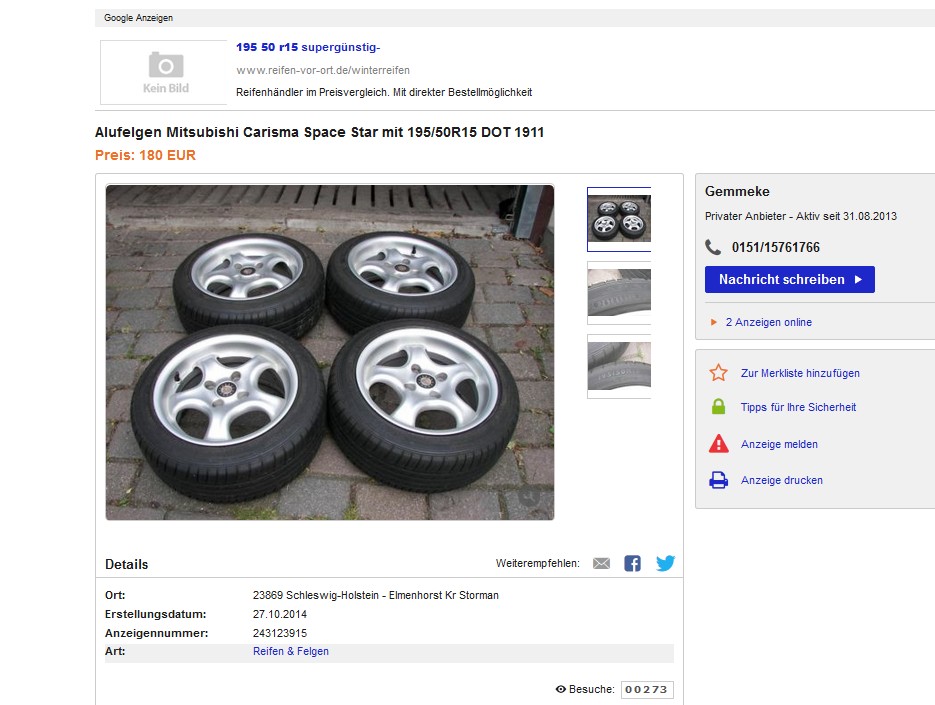Open the '2 Anzeigen online' link
The height and width of the screenshot is (705, 935).
click(x=768, y=322)
